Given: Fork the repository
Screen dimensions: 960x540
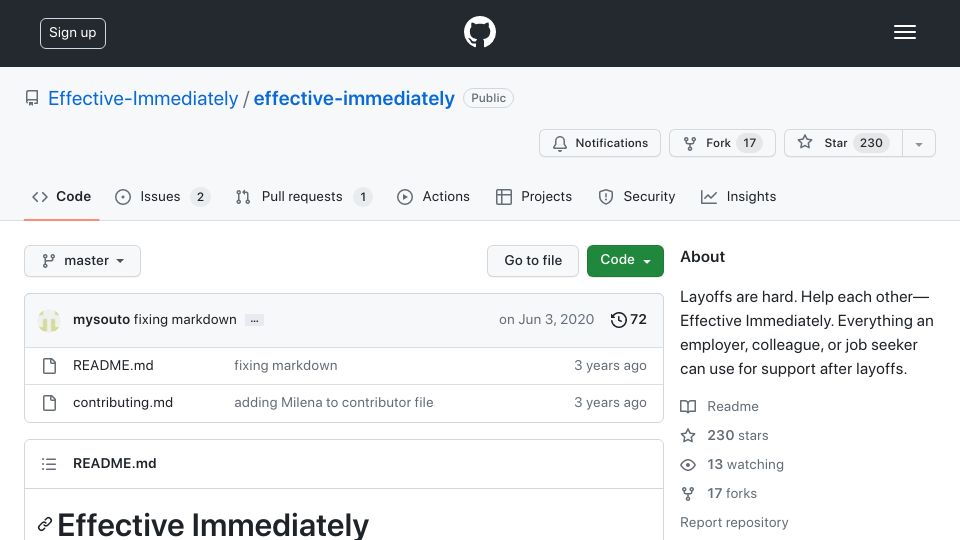Looking at the screenshot, I should pyautogui.click(x=722, y=143).
